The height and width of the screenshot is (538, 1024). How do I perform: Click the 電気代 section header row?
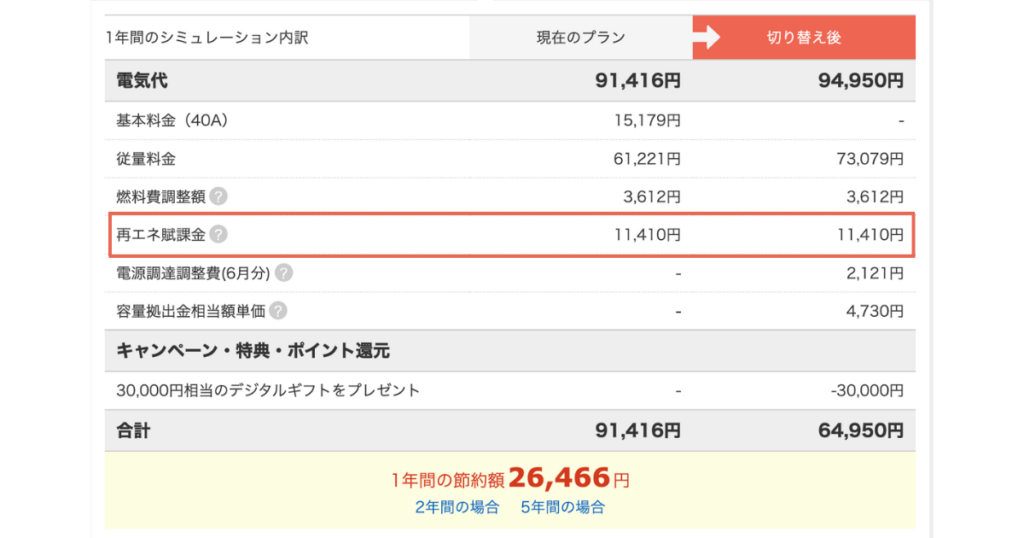pyautogui.click(x=510, y=80)
